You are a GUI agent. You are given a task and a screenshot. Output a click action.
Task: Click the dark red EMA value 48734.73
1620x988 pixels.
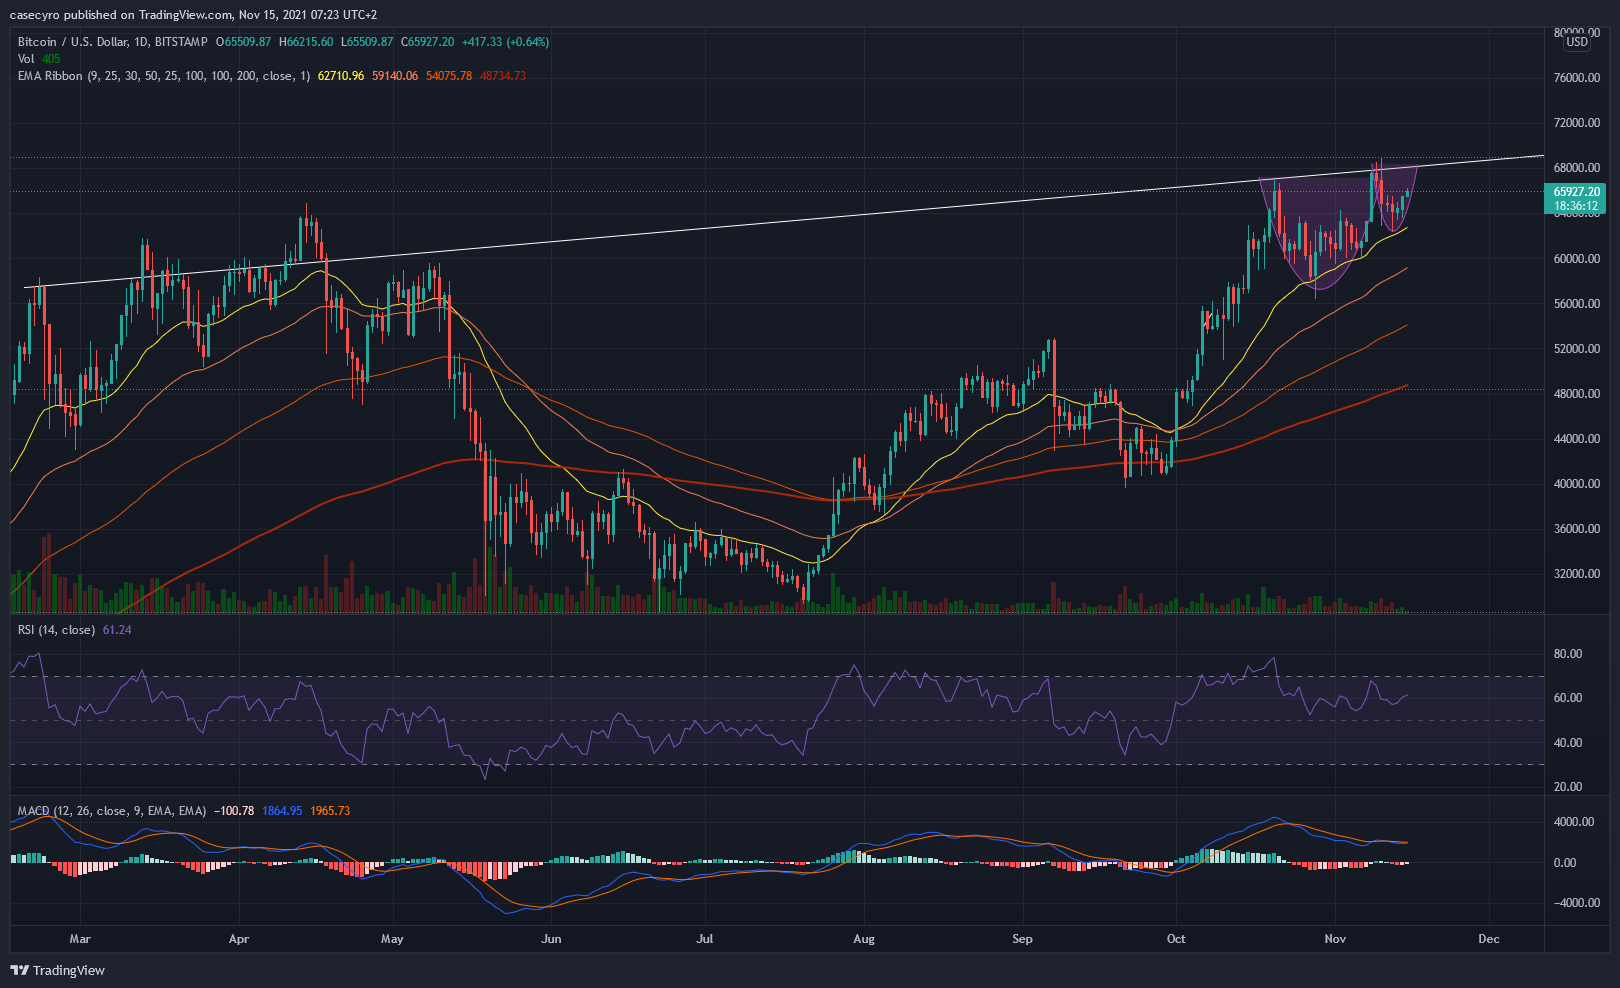(503, 76)
